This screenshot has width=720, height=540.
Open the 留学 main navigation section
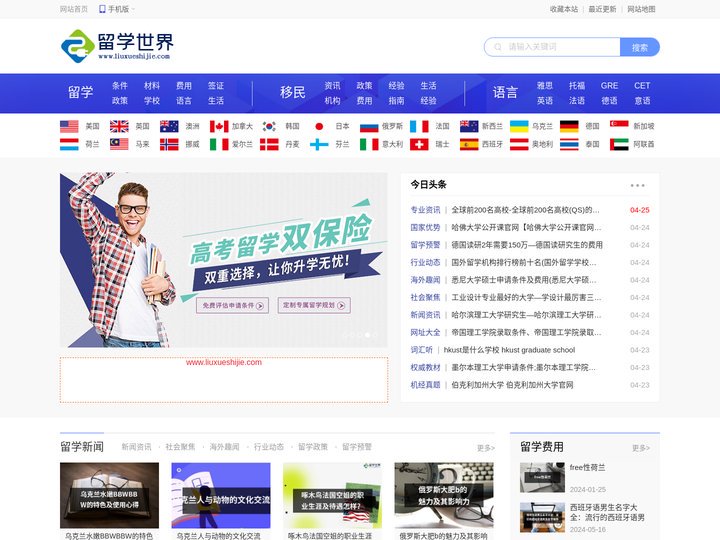[x=81, y=92]
